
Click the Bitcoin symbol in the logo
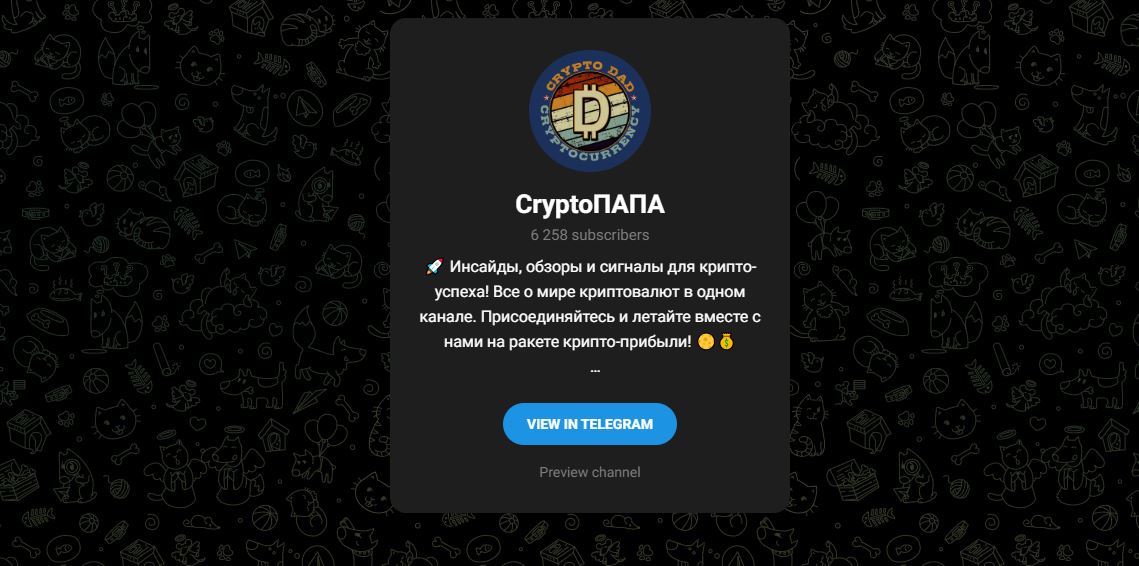click(590, 112)
